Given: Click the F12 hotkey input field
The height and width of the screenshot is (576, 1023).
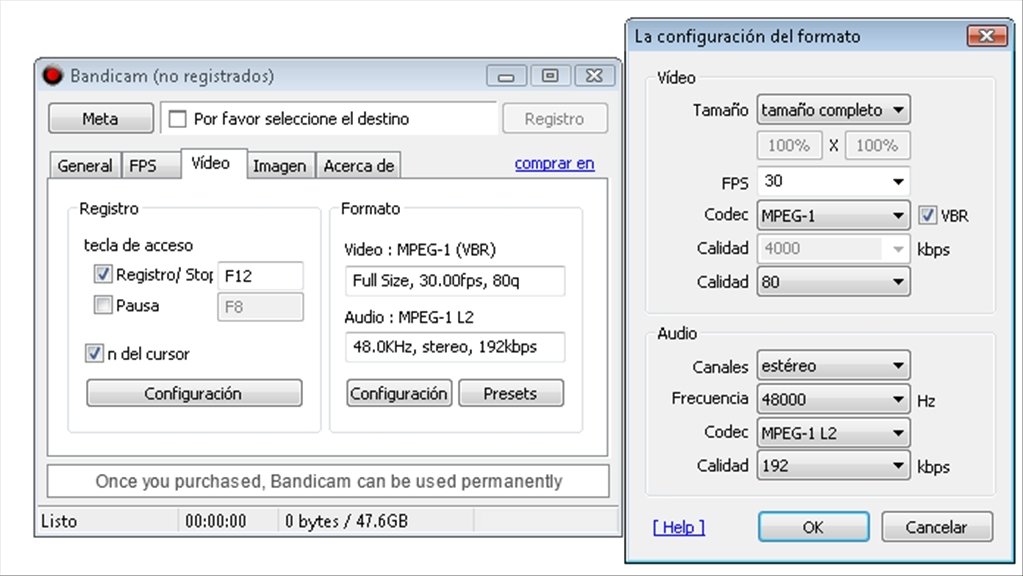Looking at the screenshot, I should (x=260, y=275).
